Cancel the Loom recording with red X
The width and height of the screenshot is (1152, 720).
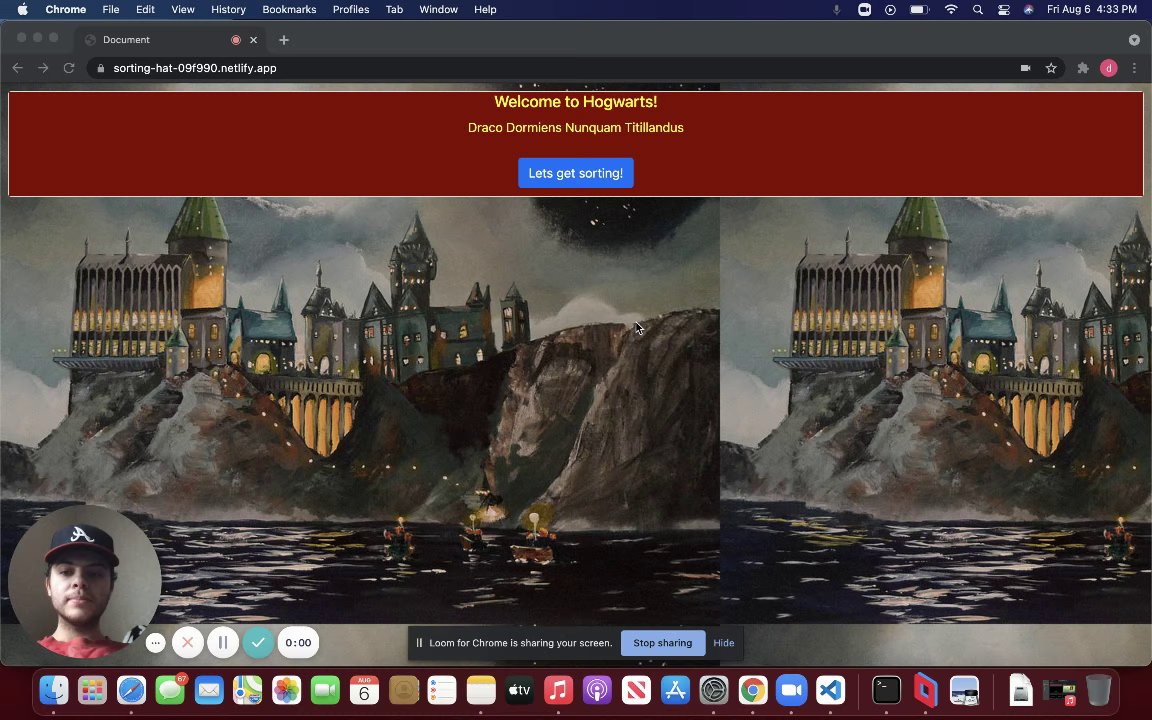pyautogui.click(x=187, y=643)
